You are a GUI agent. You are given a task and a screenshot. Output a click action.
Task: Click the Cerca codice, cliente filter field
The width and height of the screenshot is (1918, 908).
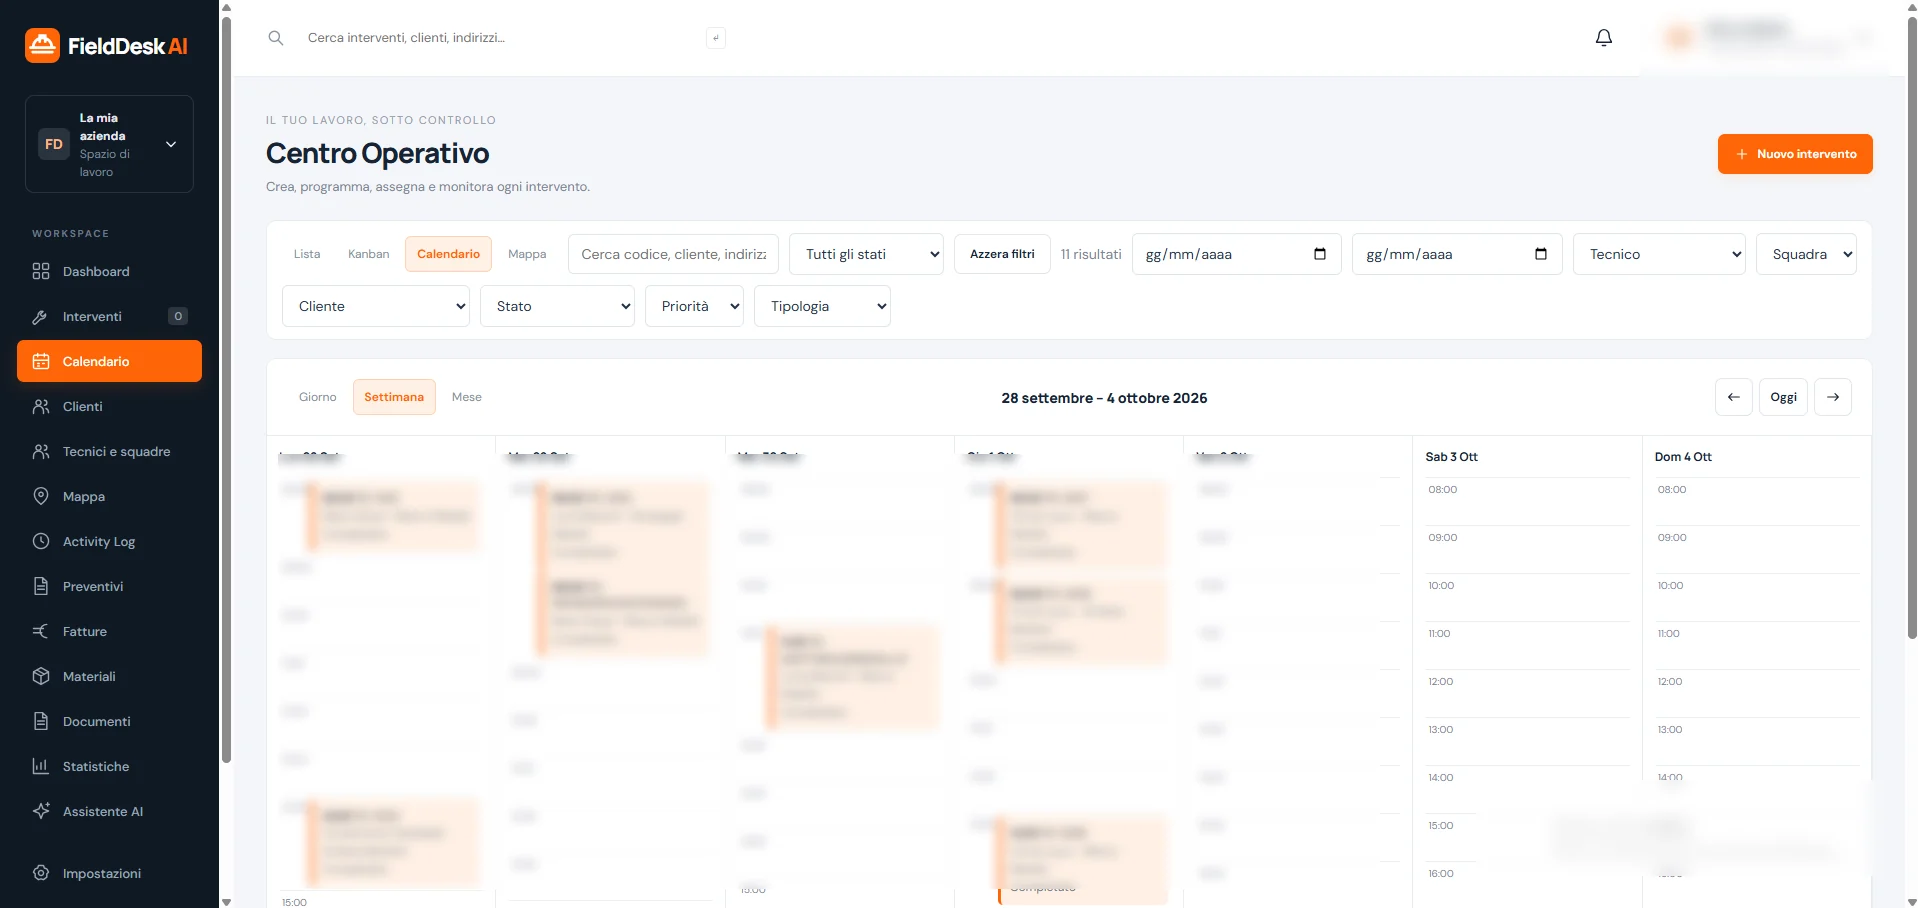pyautogui.click(x=673, y=254)
